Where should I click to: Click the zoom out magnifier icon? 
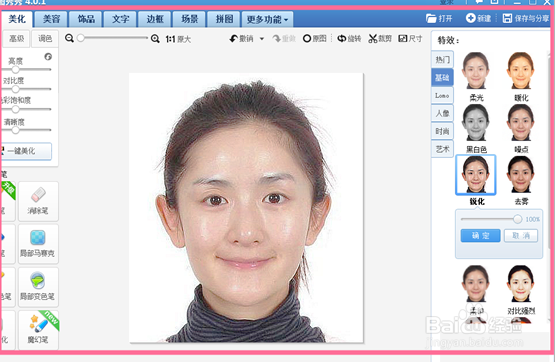click(69, 38)
